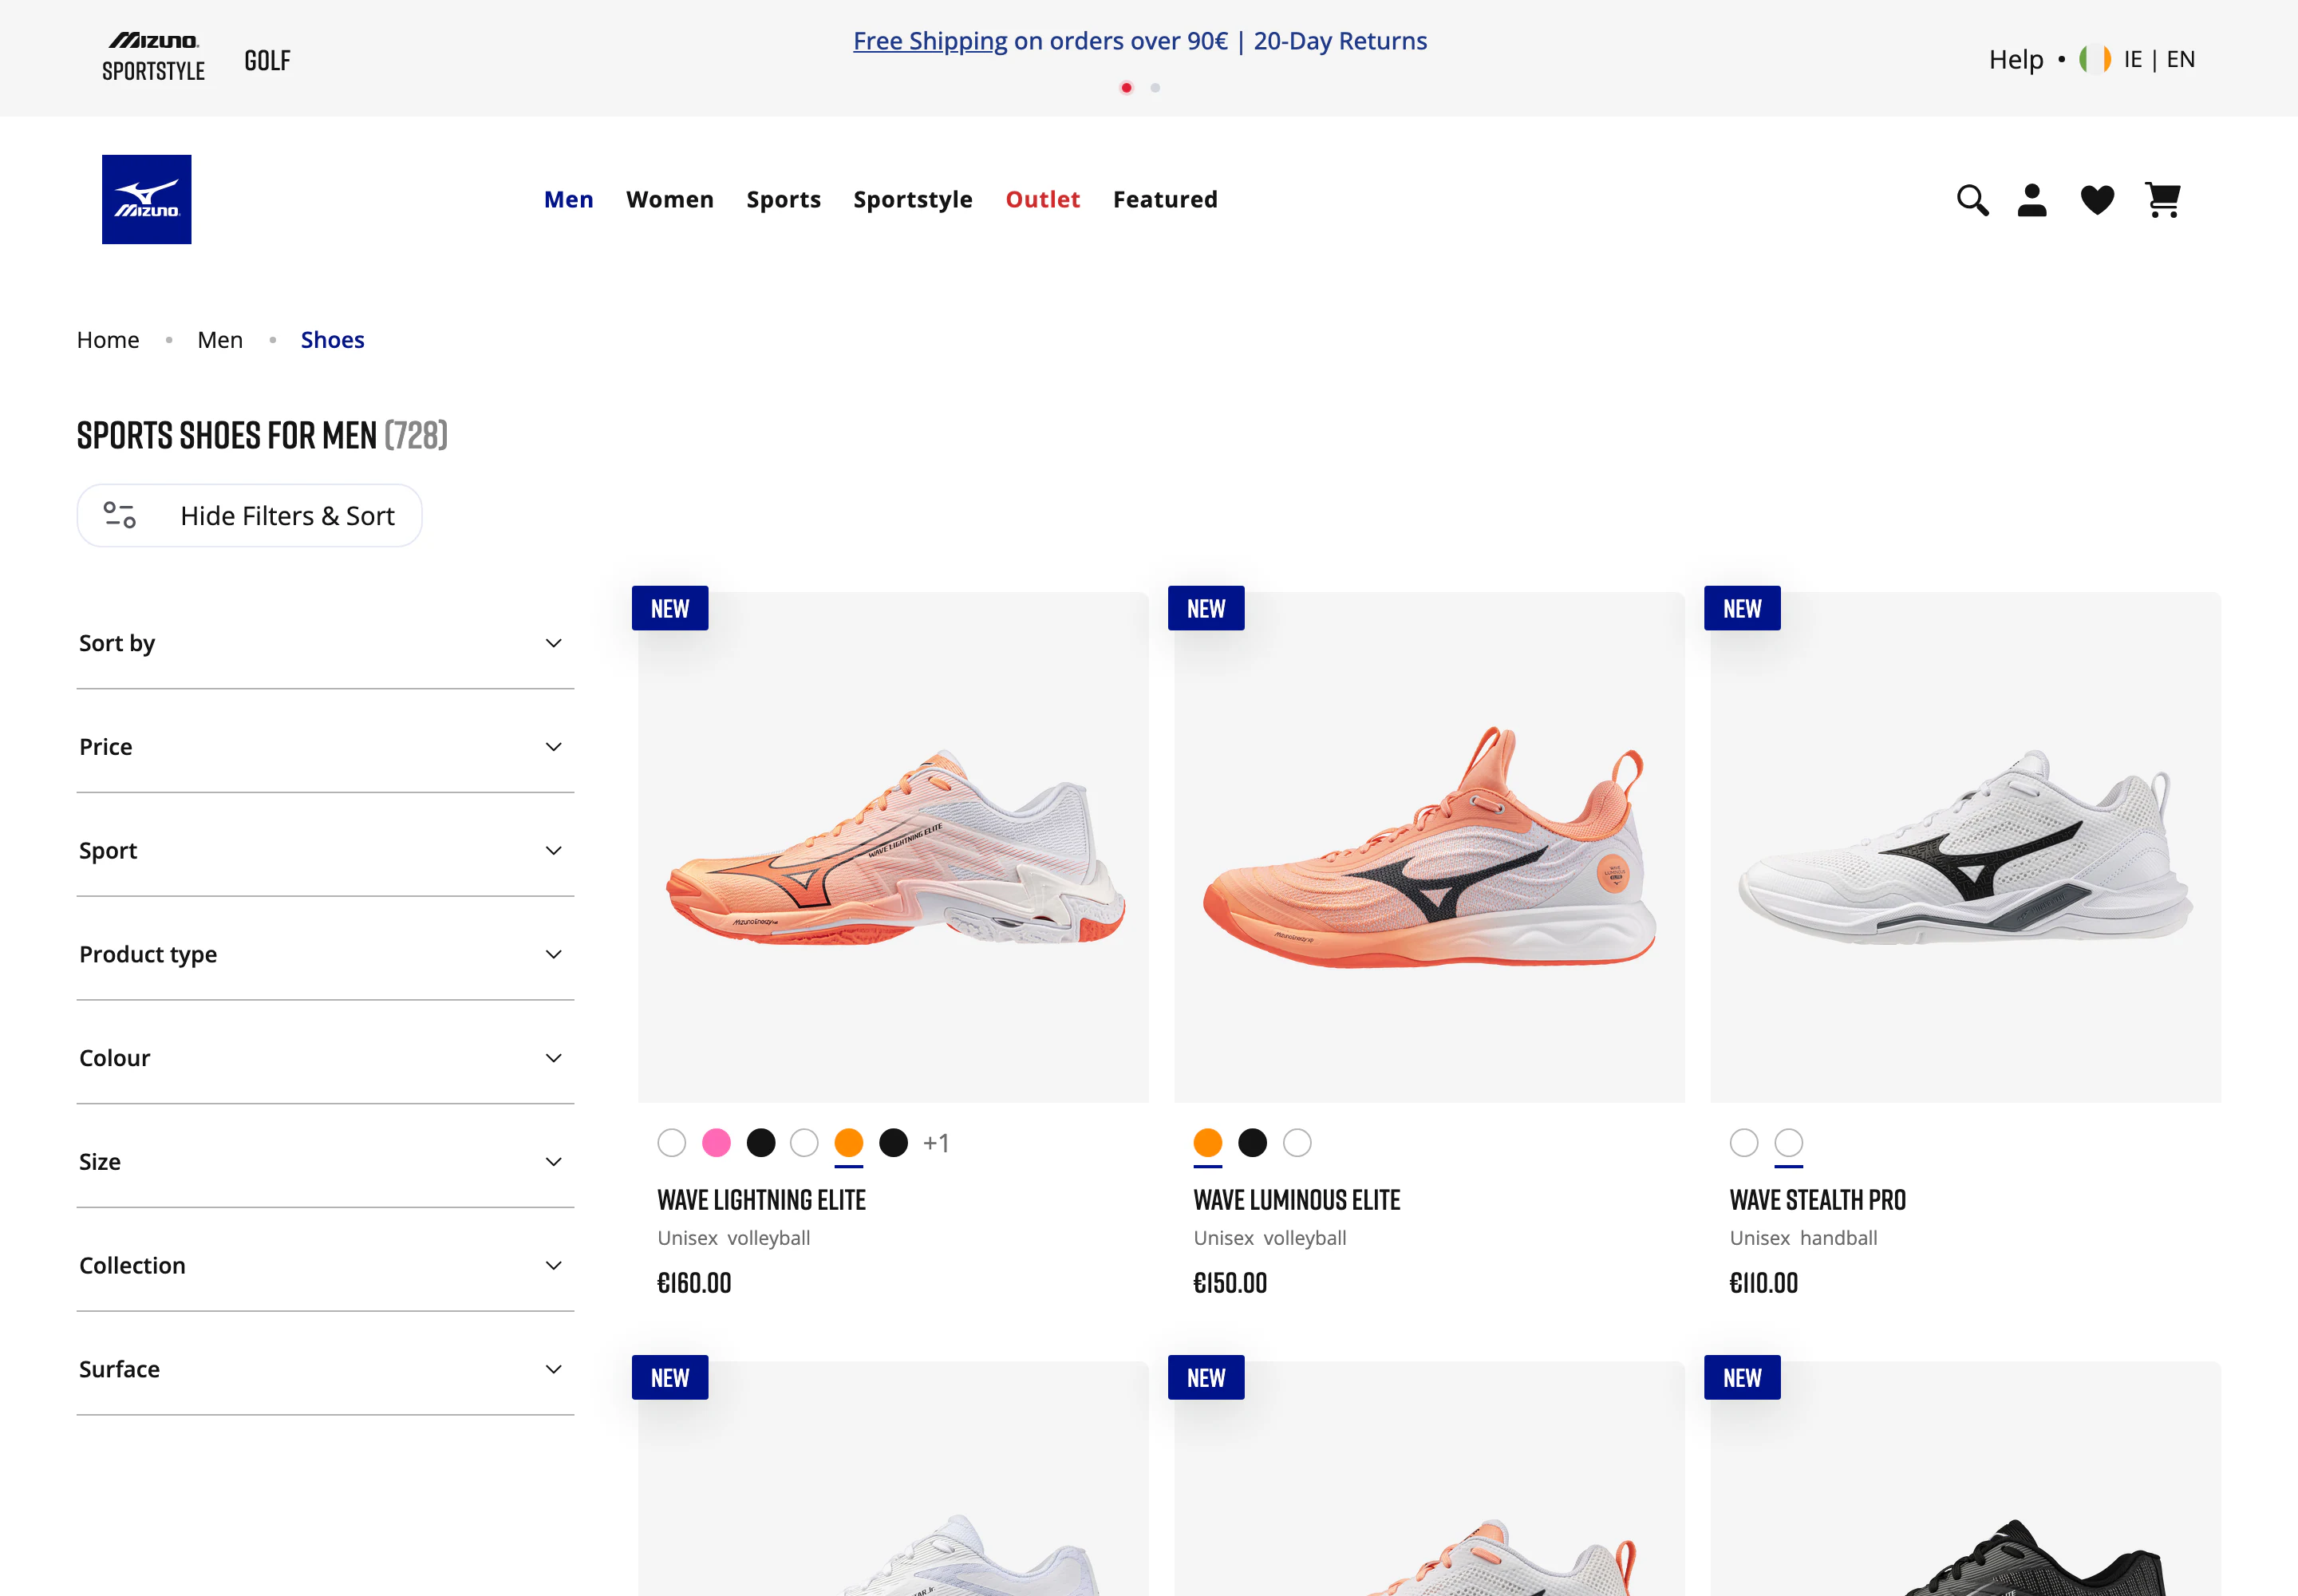Open the user account icon
The width and height of the screenshot is (2298, 1596).
2032,200
